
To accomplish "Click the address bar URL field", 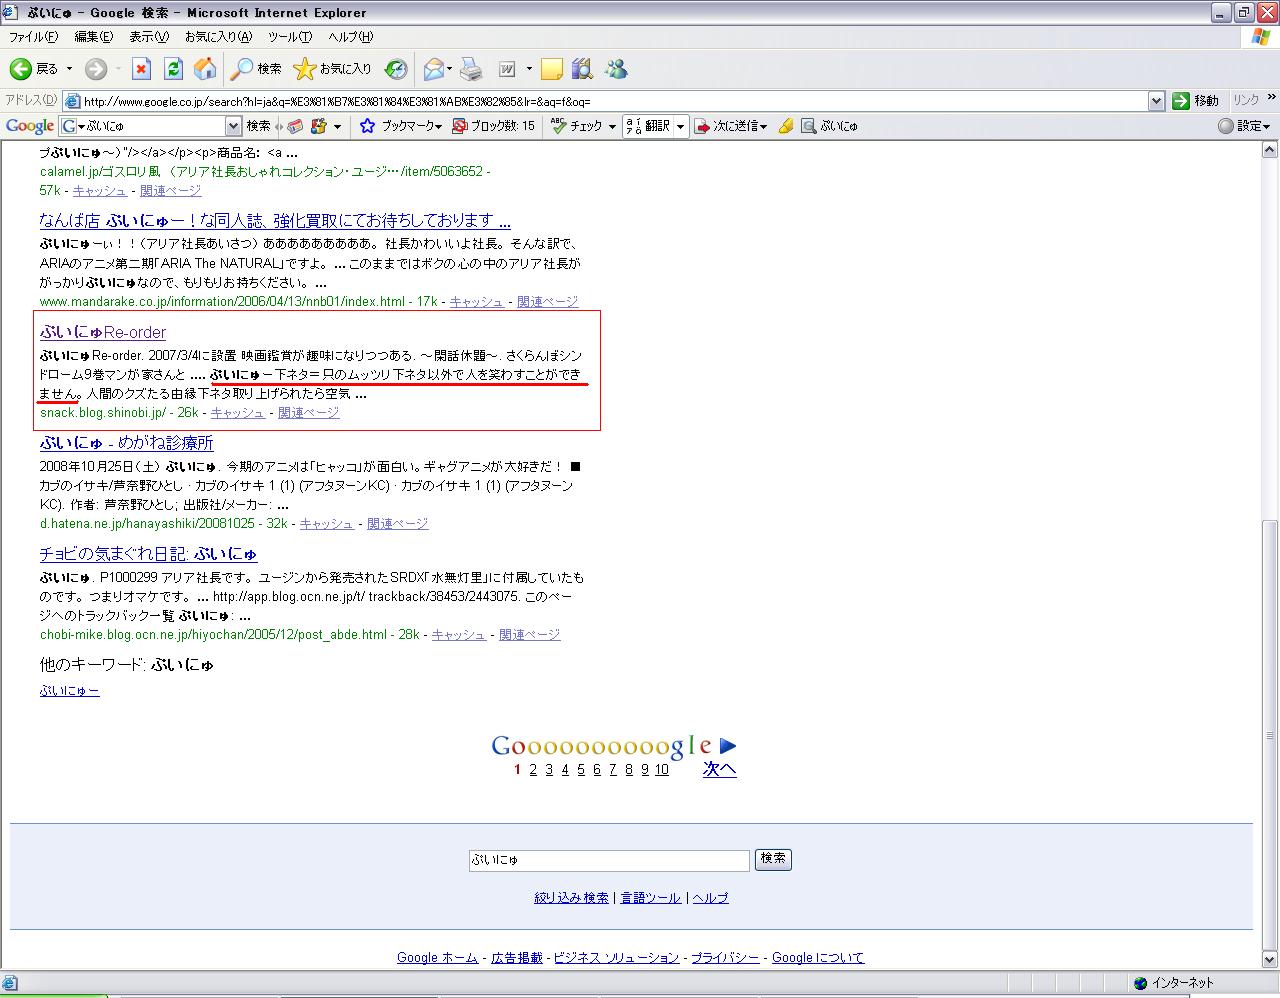I will (605, 101).
